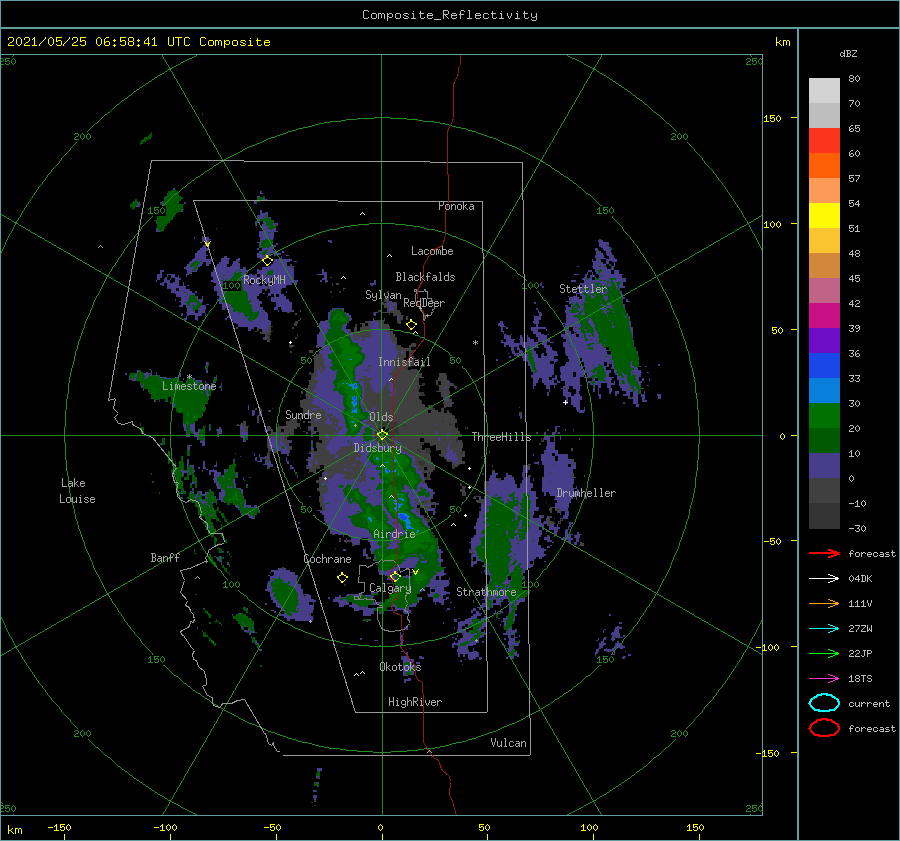Click the RedDeer label
The image size is (900, 841).
click(424, 303)
